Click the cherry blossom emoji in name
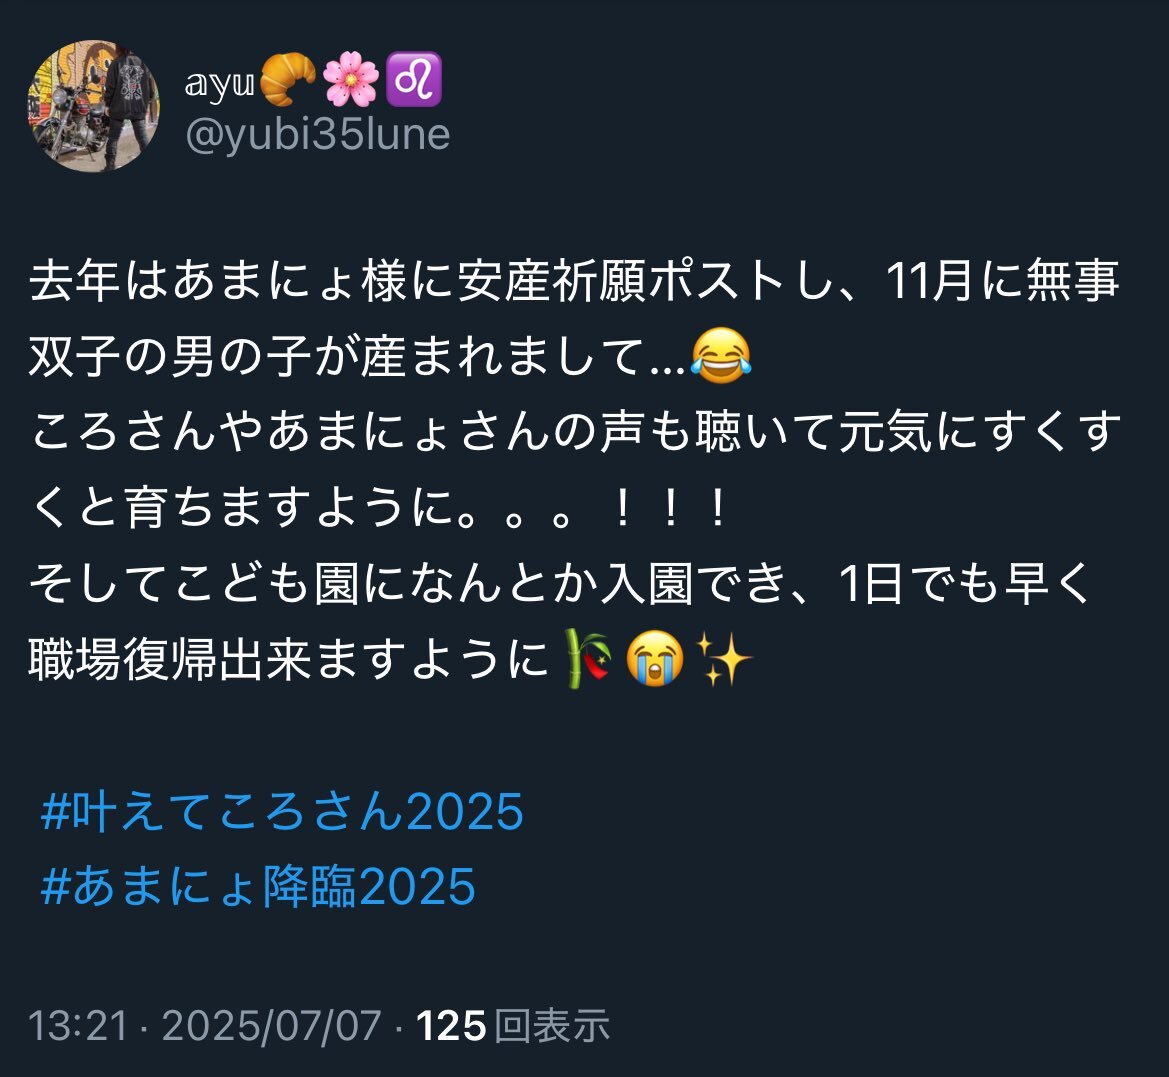The width and height of the screenshot is (1169, 1077). 350,79
